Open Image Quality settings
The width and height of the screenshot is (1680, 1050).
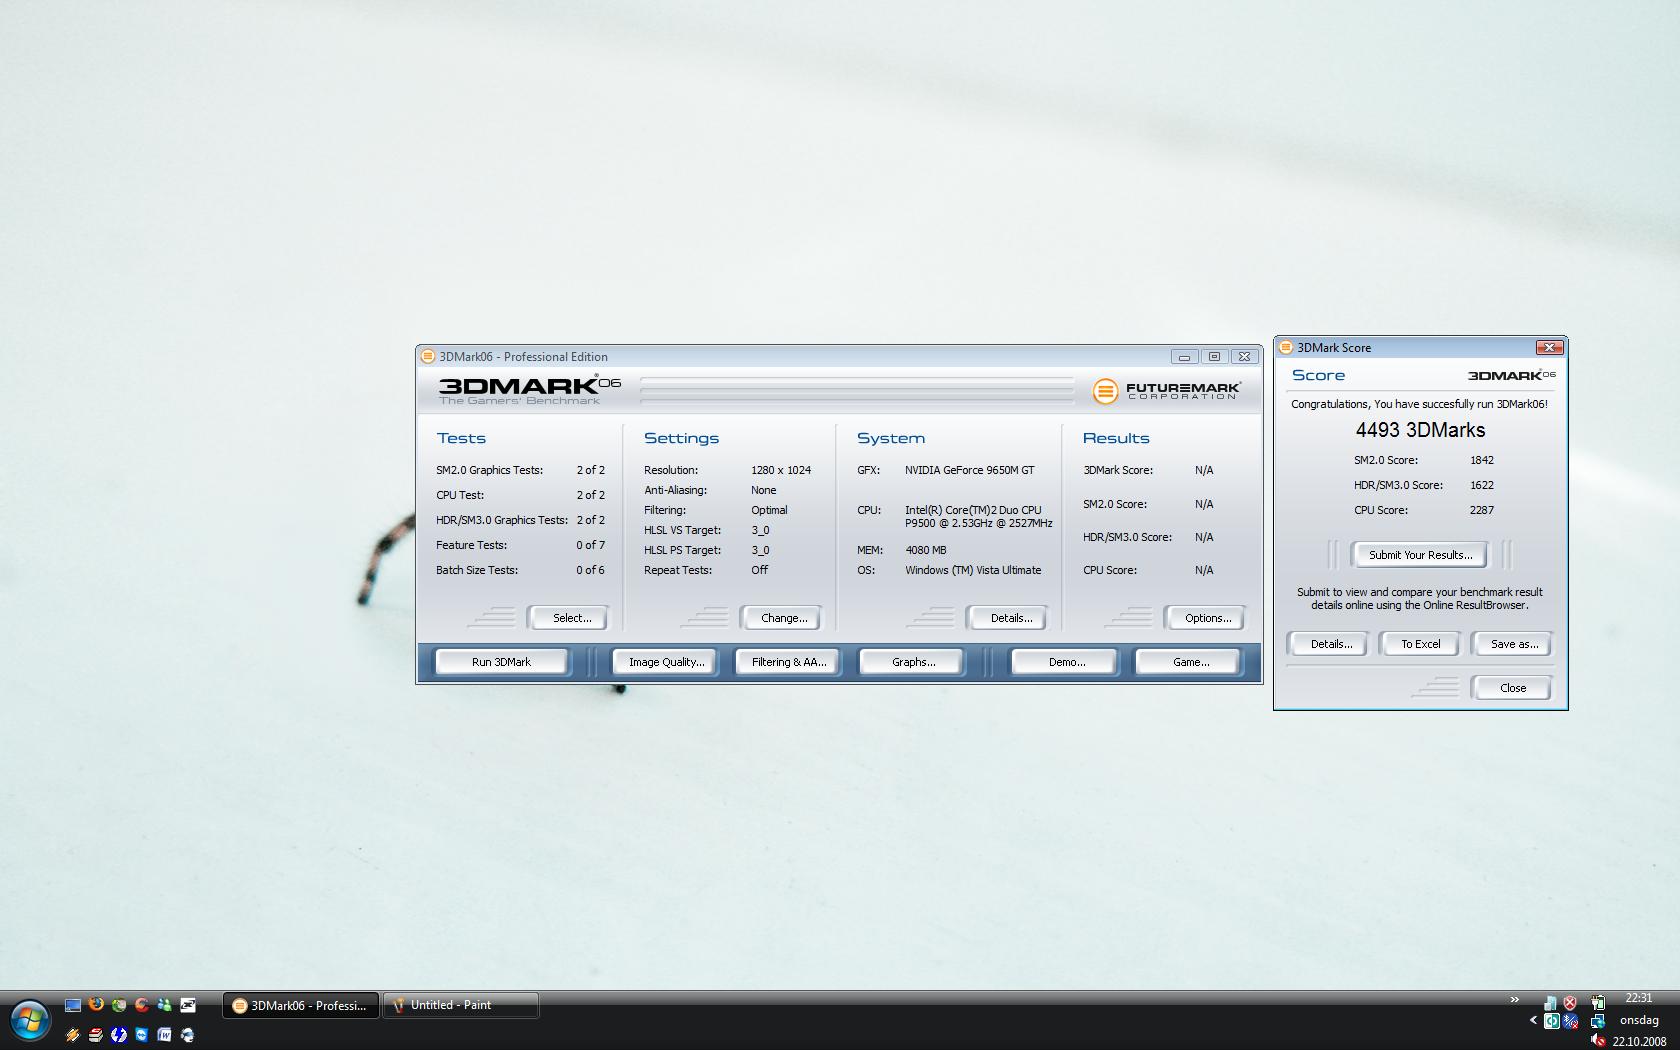pos(666,662)
